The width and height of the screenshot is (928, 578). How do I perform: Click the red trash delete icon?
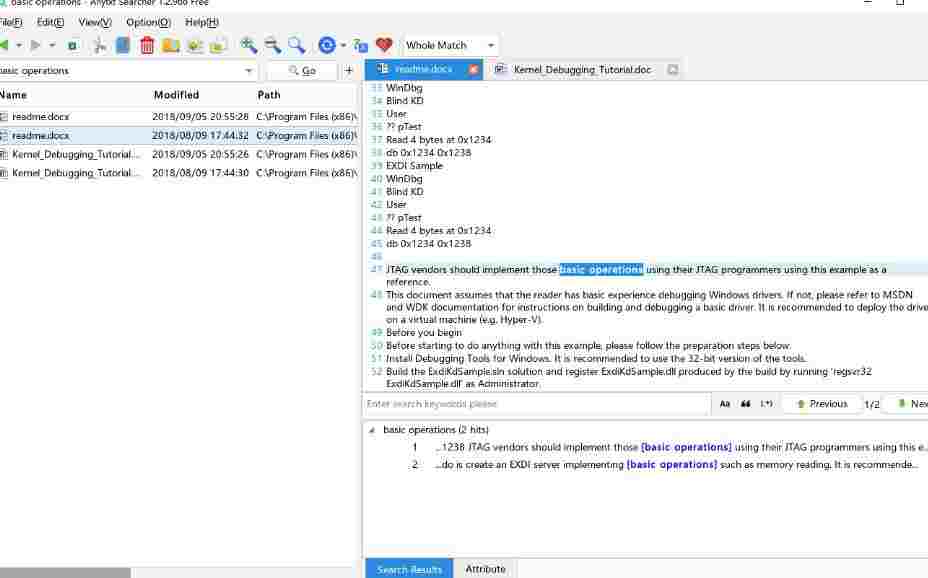click(147, 45)
